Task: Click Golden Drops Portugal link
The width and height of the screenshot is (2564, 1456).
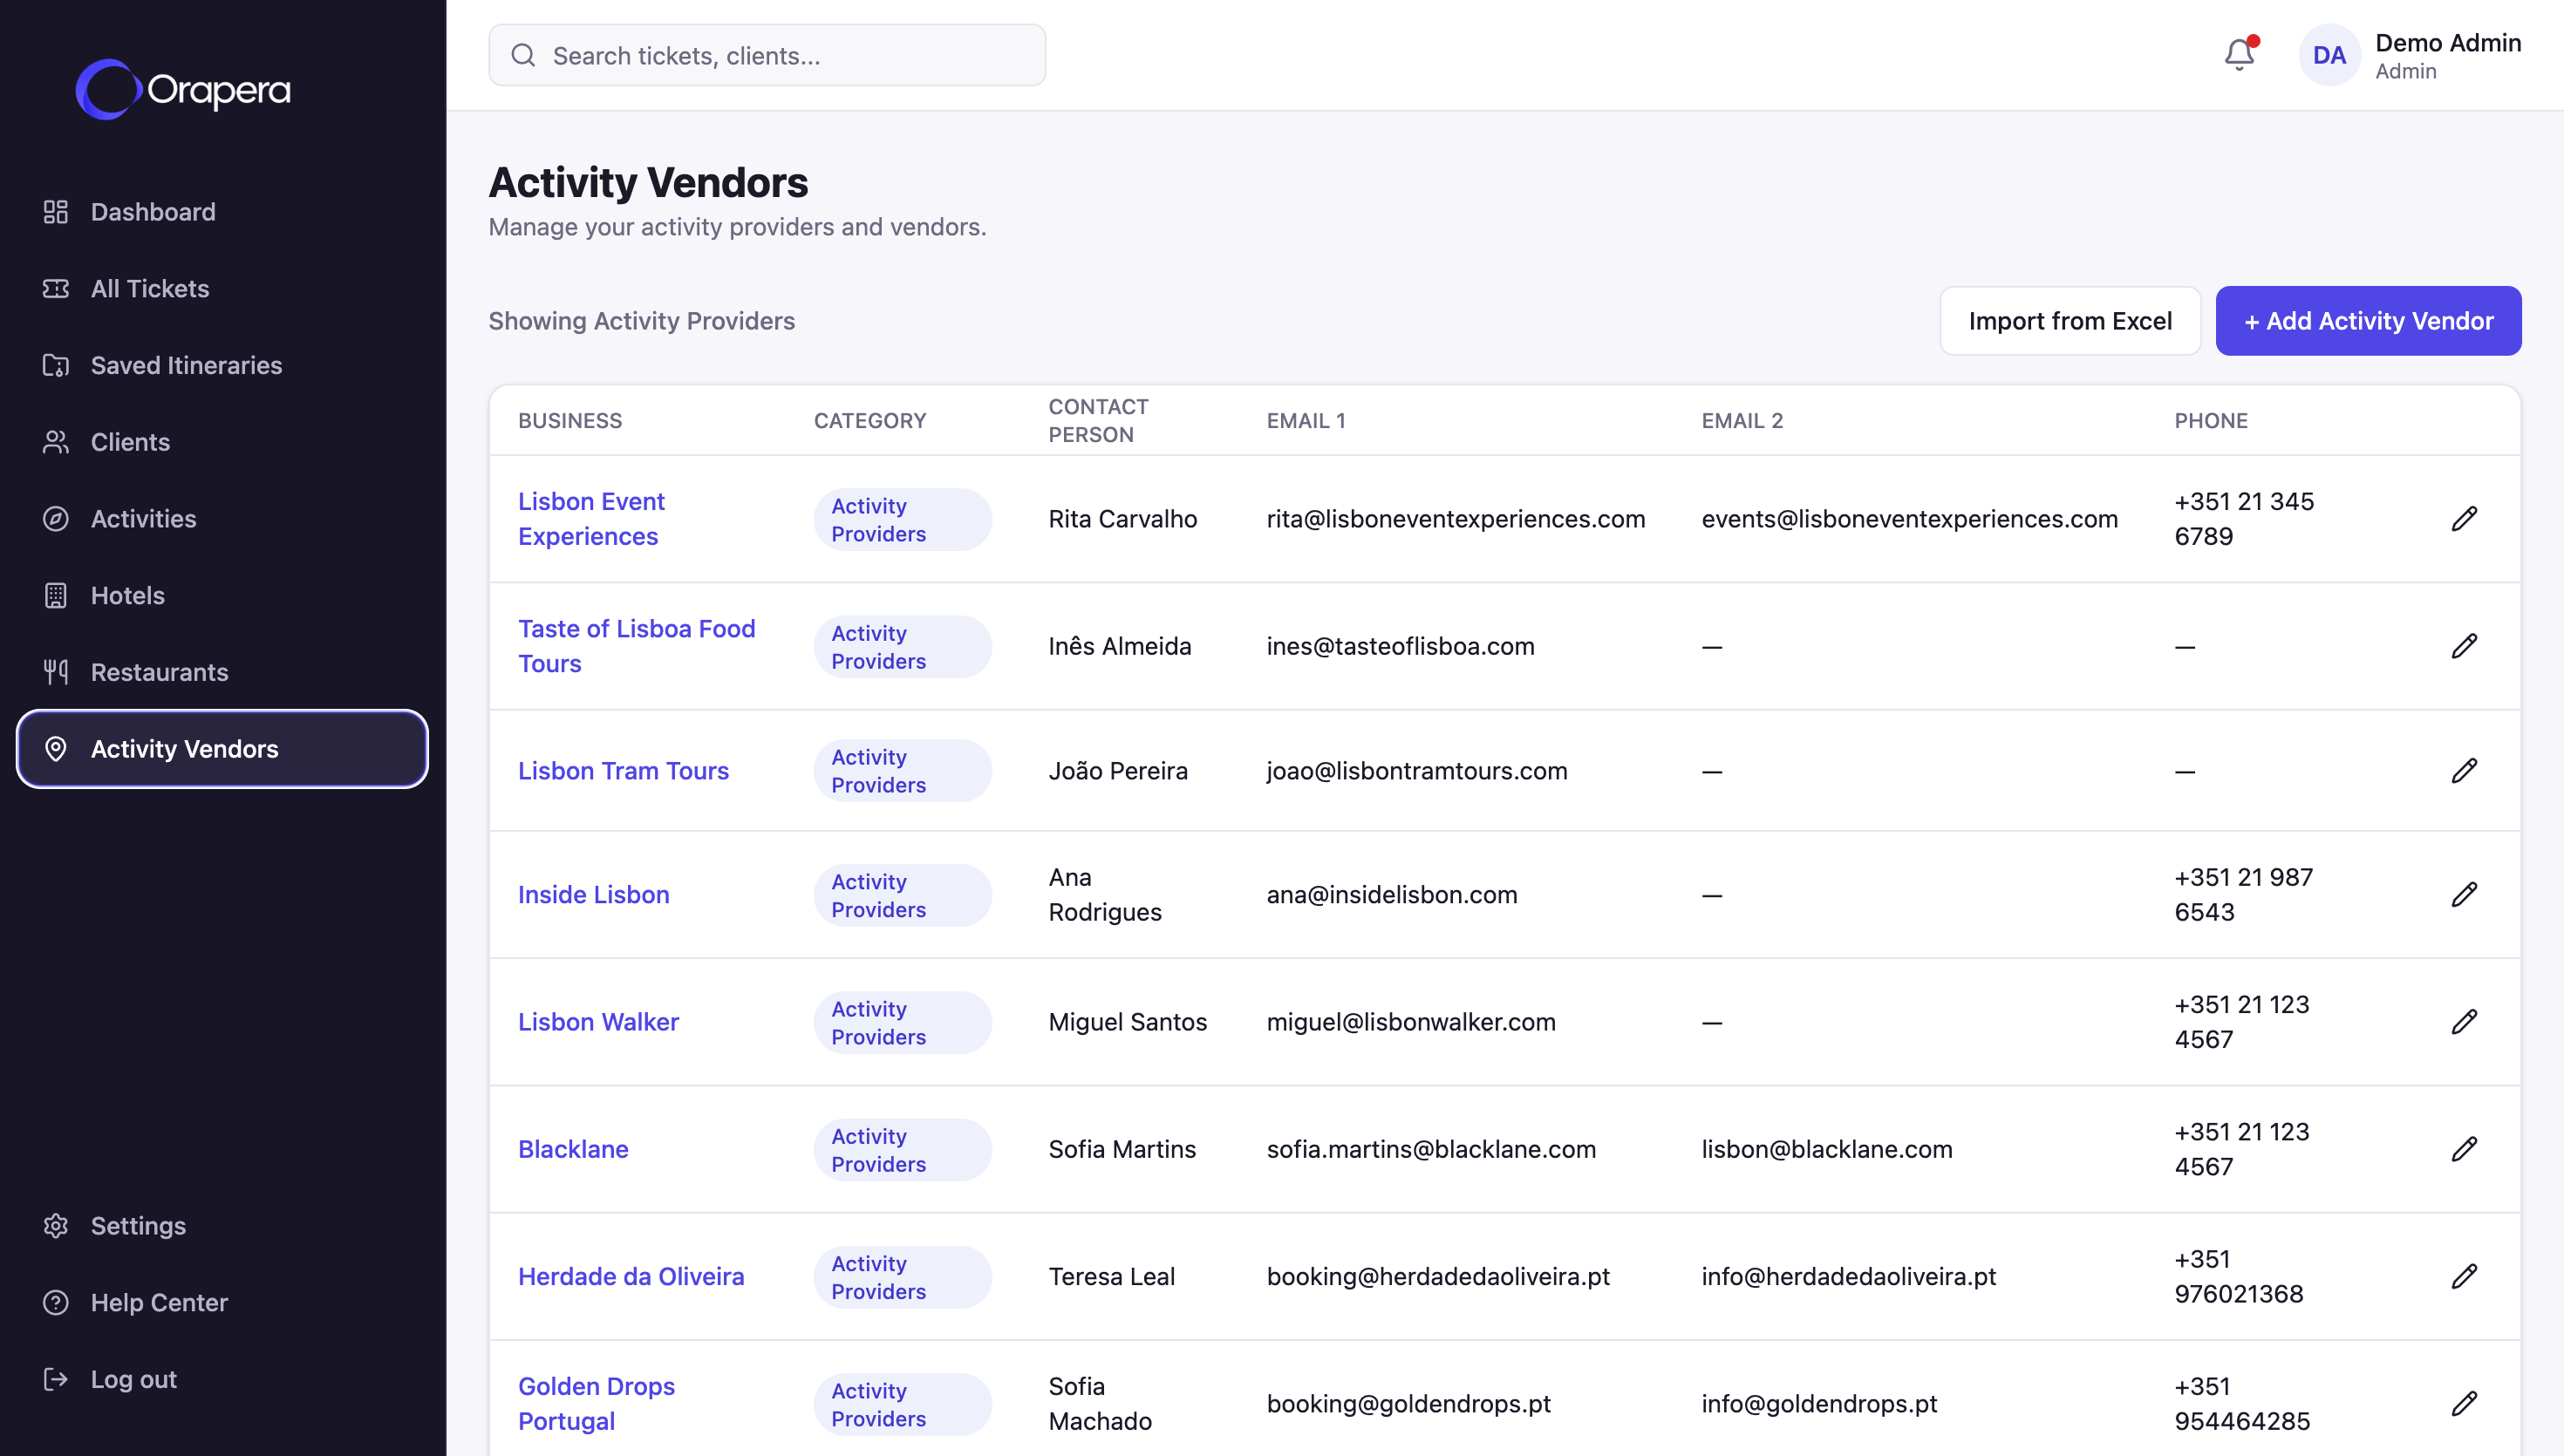Action: point(596,1404)
